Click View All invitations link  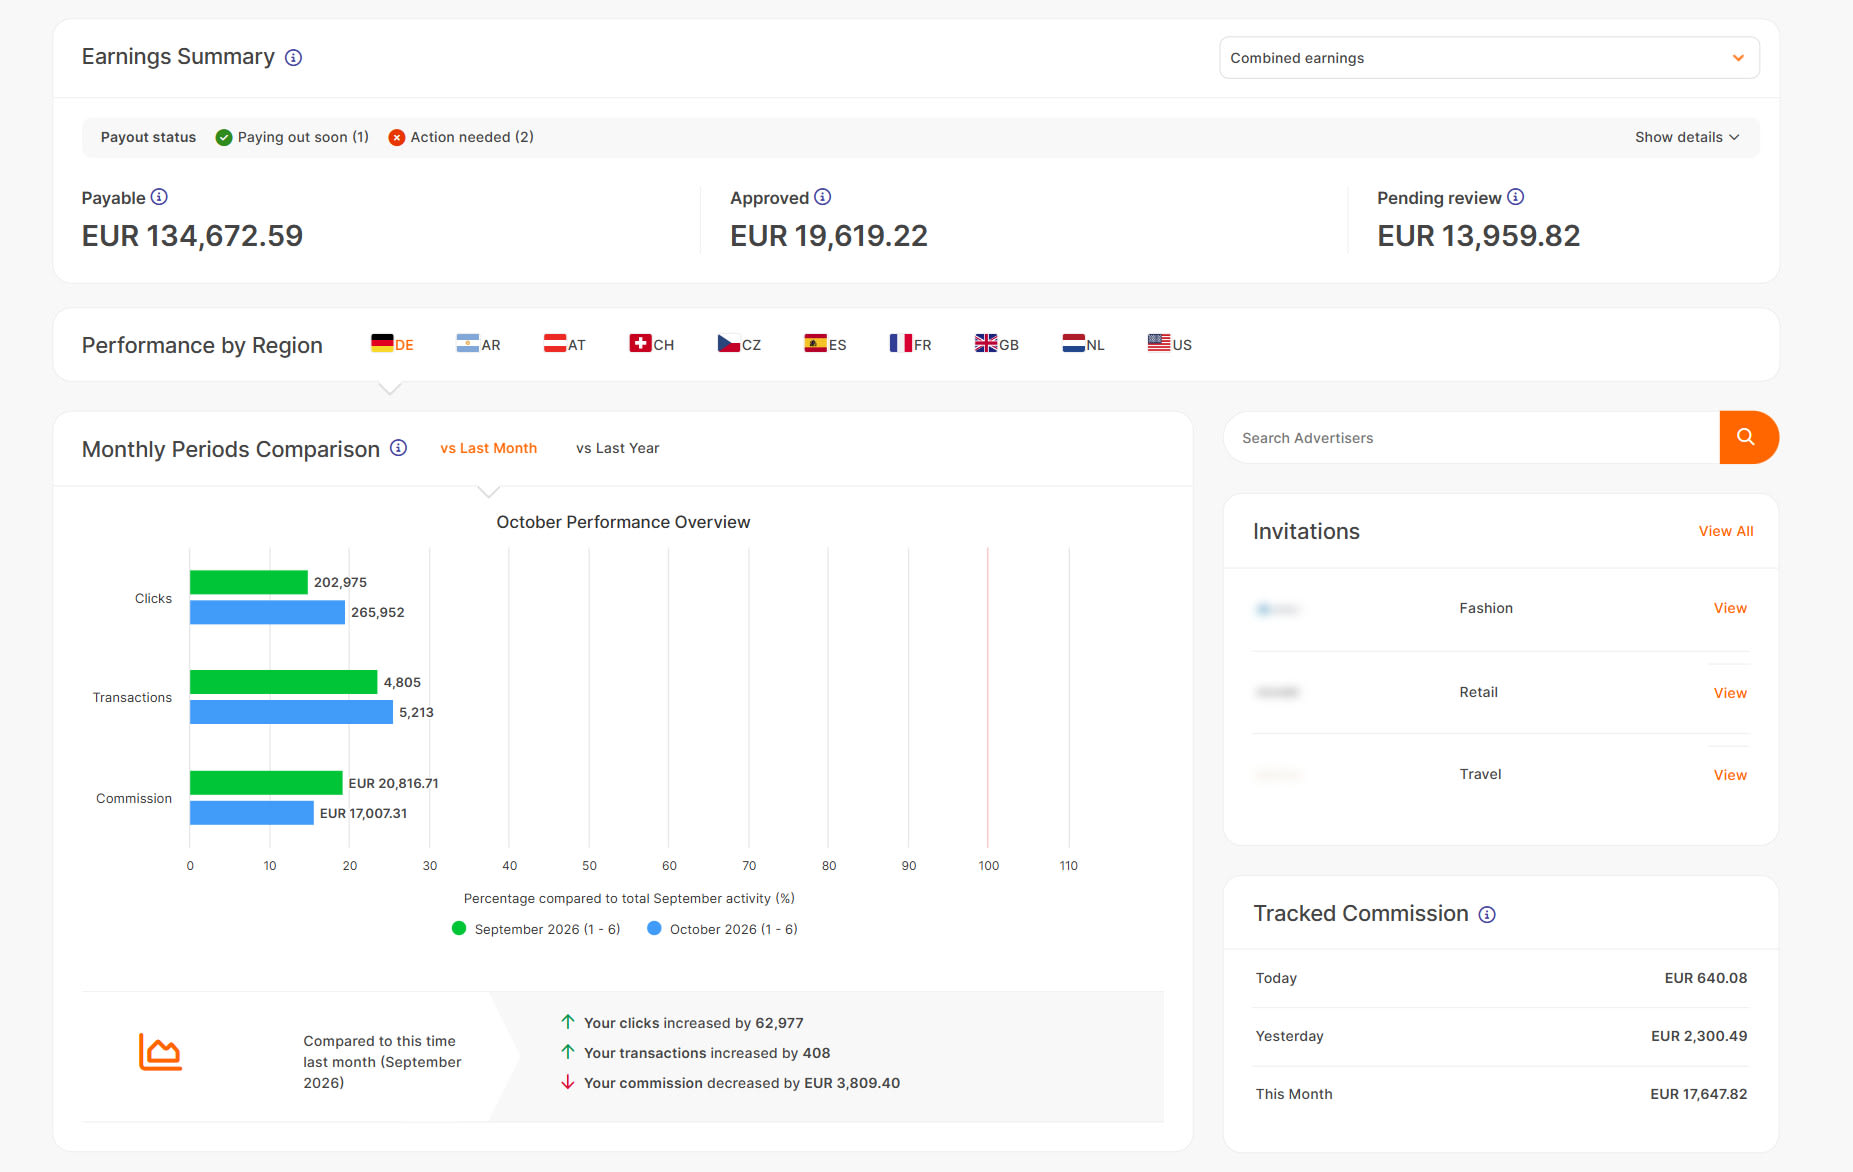click(x=1726, y=531)
